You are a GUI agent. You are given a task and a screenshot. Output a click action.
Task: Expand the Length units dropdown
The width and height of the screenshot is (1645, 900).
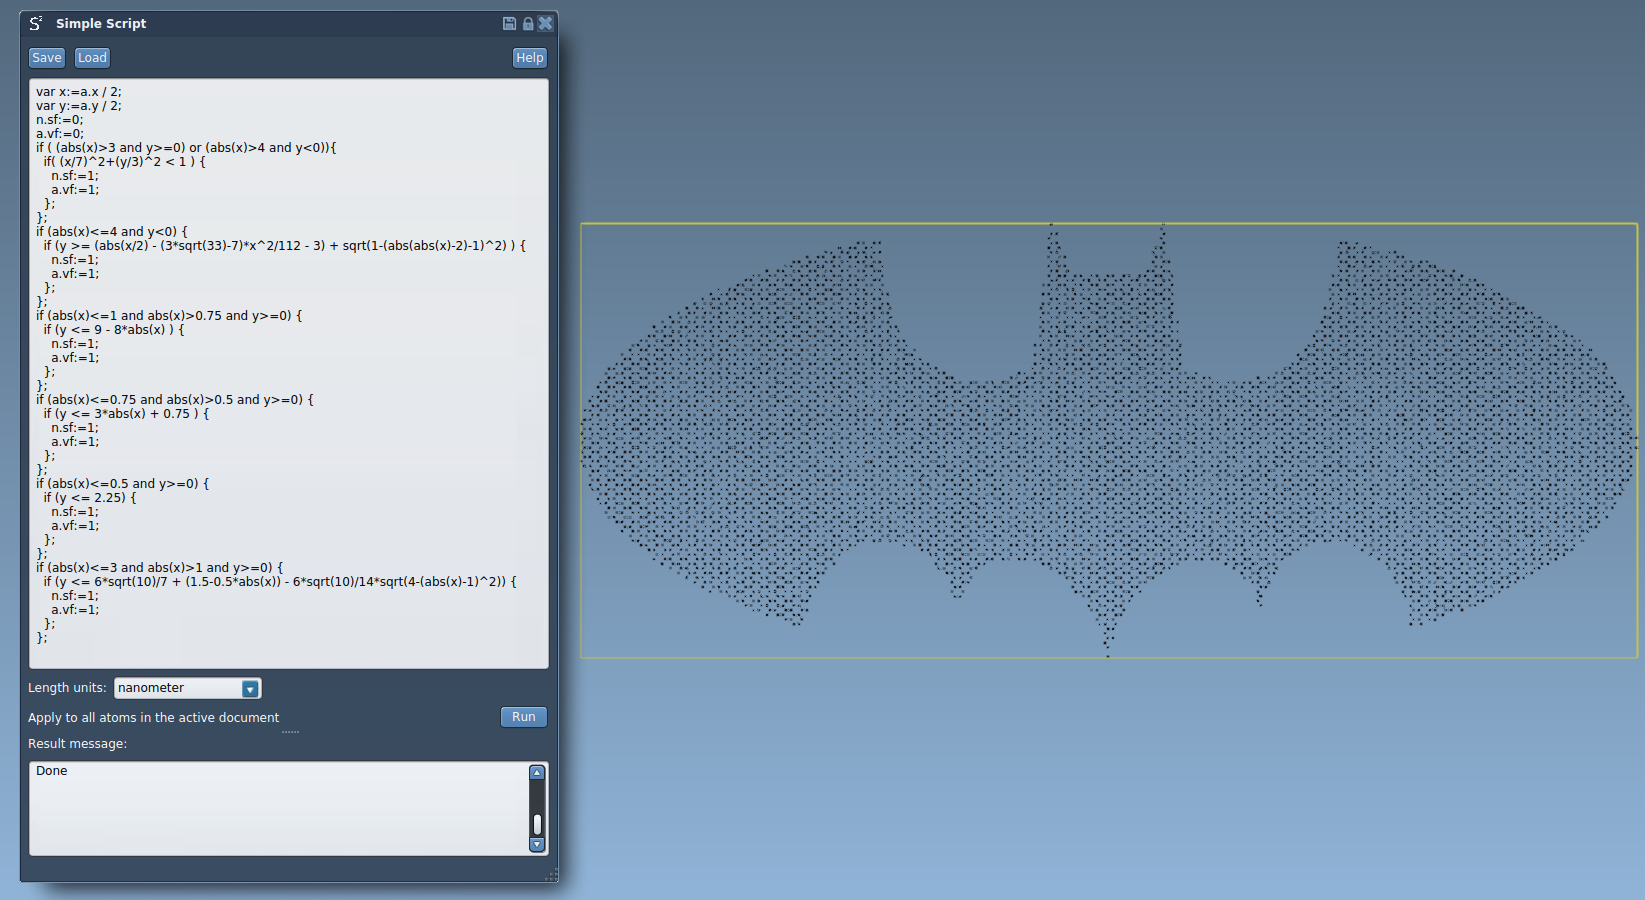click(250, 689)
